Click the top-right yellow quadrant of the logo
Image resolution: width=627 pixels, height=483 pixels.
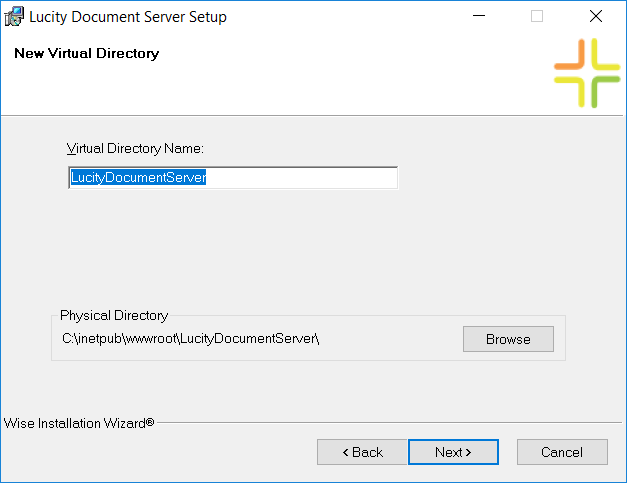(605, 54)
